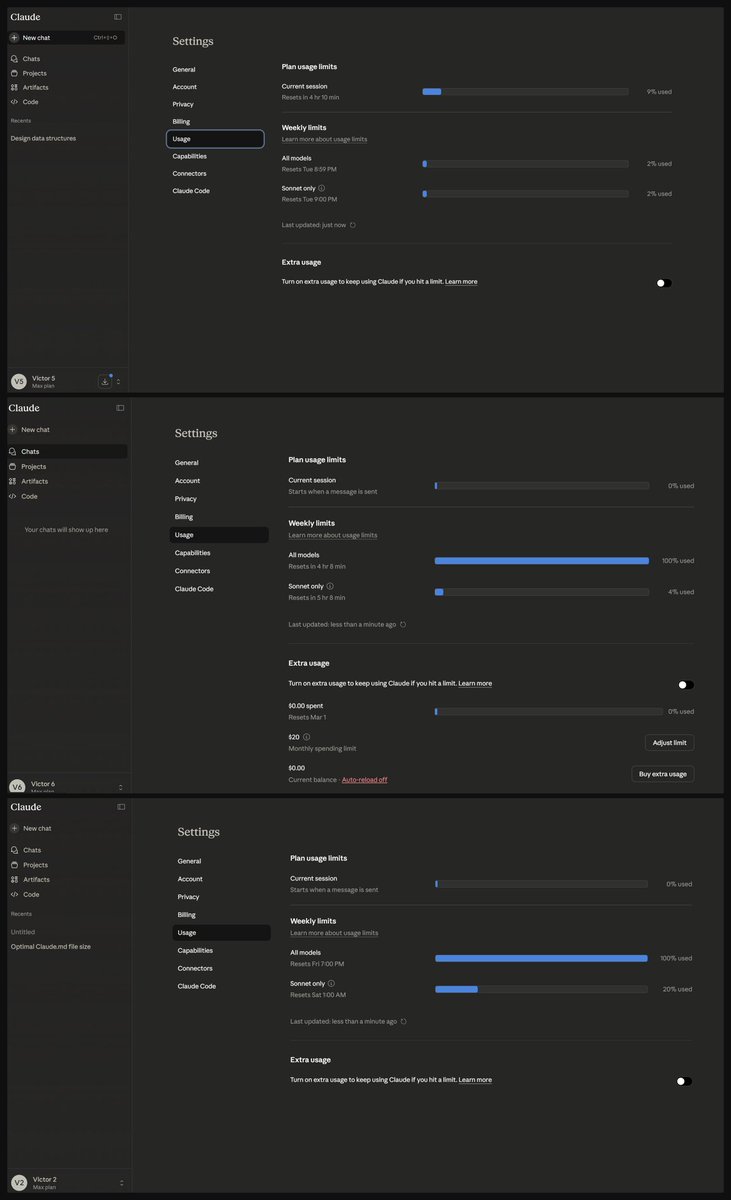
Task: Expand account menu chevron beside Victor 5
Action: 119,381
